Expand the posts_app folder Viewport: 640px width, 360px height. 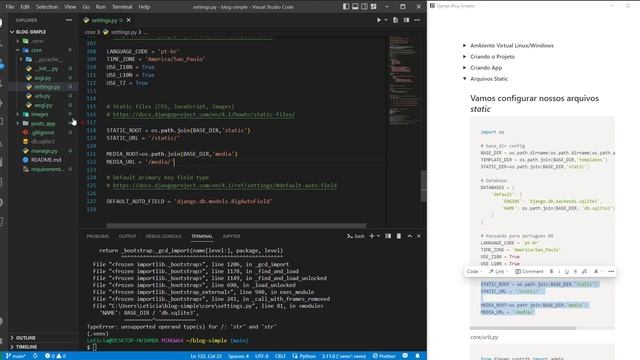point(18,123)
